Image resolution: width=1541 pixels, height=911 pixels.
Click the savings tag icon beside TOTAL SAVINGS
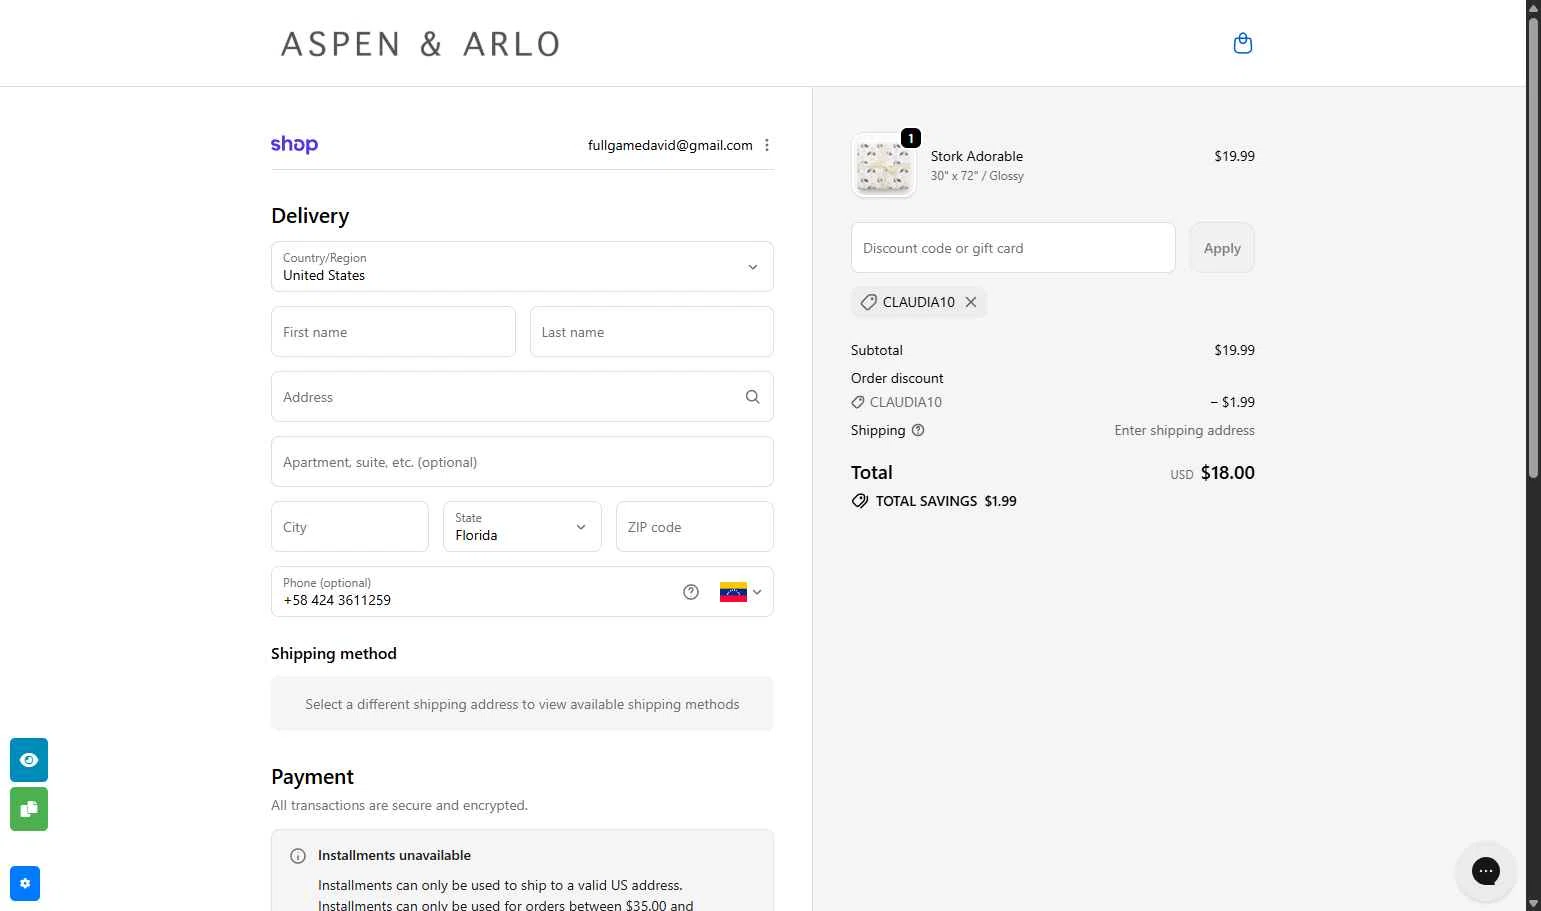click(860, 501)
